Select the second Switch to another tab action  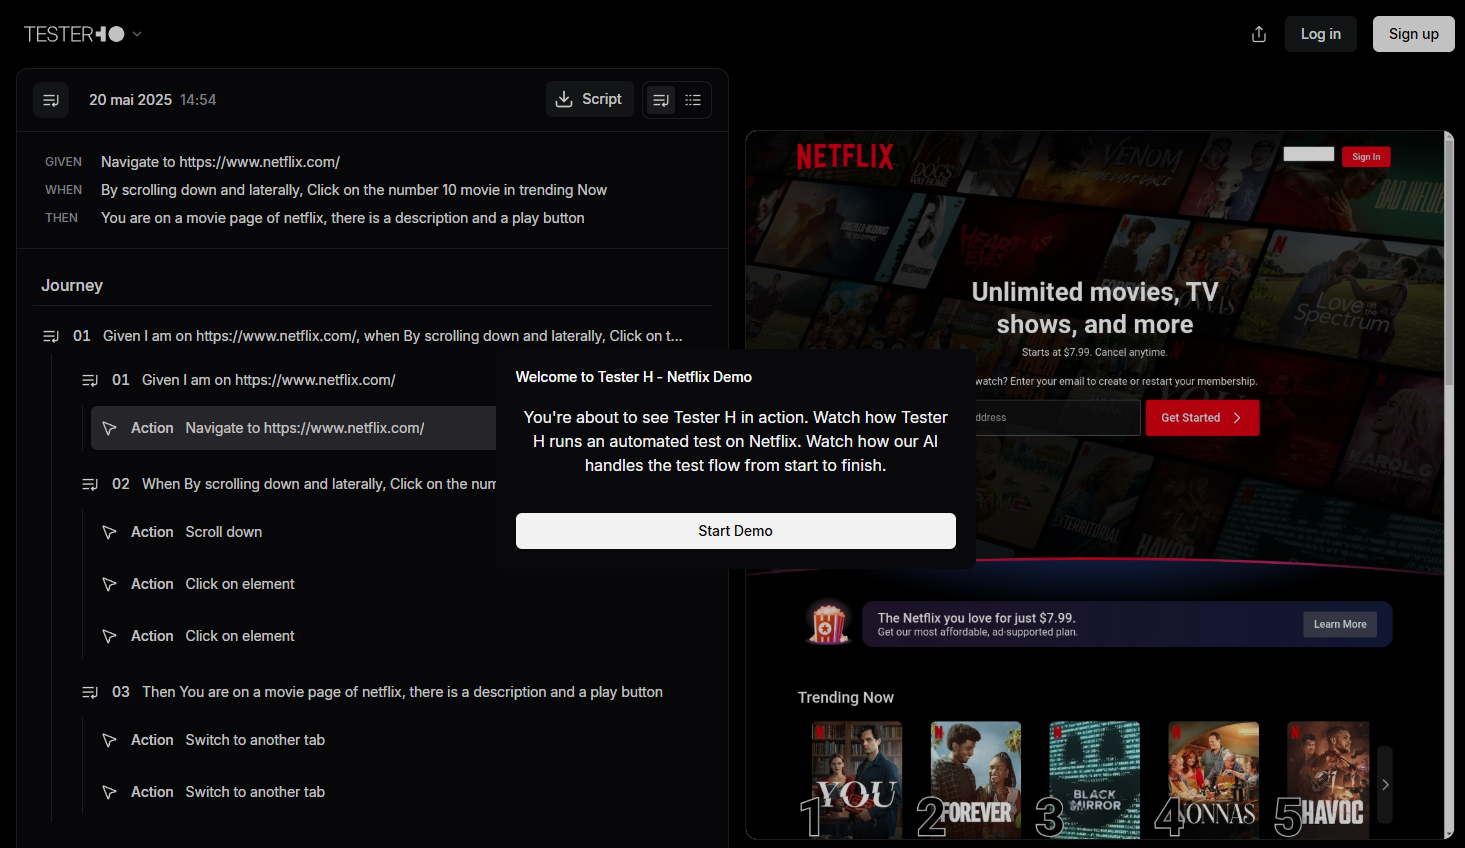coord(255,792)
